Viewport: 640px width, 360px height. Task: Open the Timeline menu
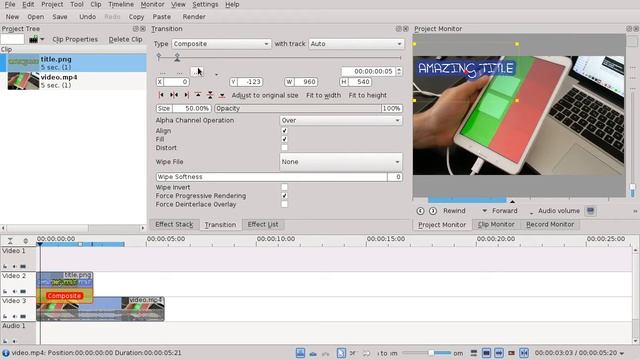[x=121, y=4]
